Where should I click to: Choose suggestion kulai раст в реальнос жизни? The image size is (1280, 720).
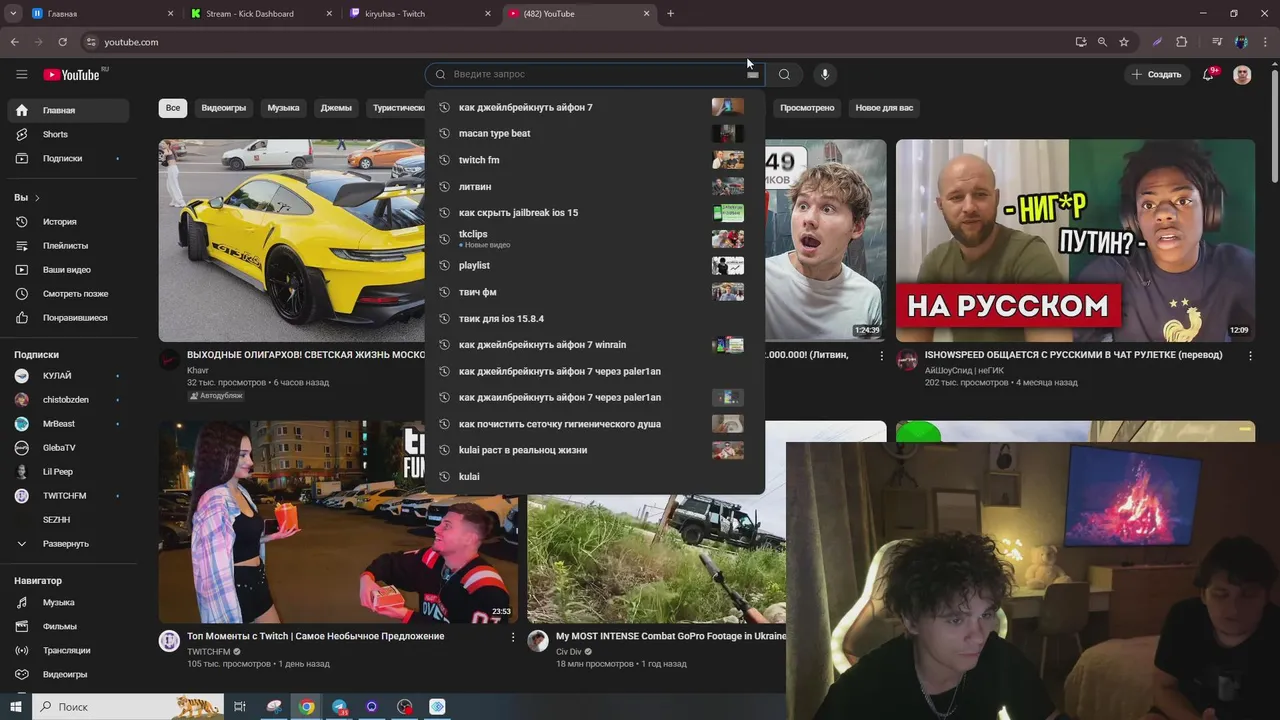595,450
